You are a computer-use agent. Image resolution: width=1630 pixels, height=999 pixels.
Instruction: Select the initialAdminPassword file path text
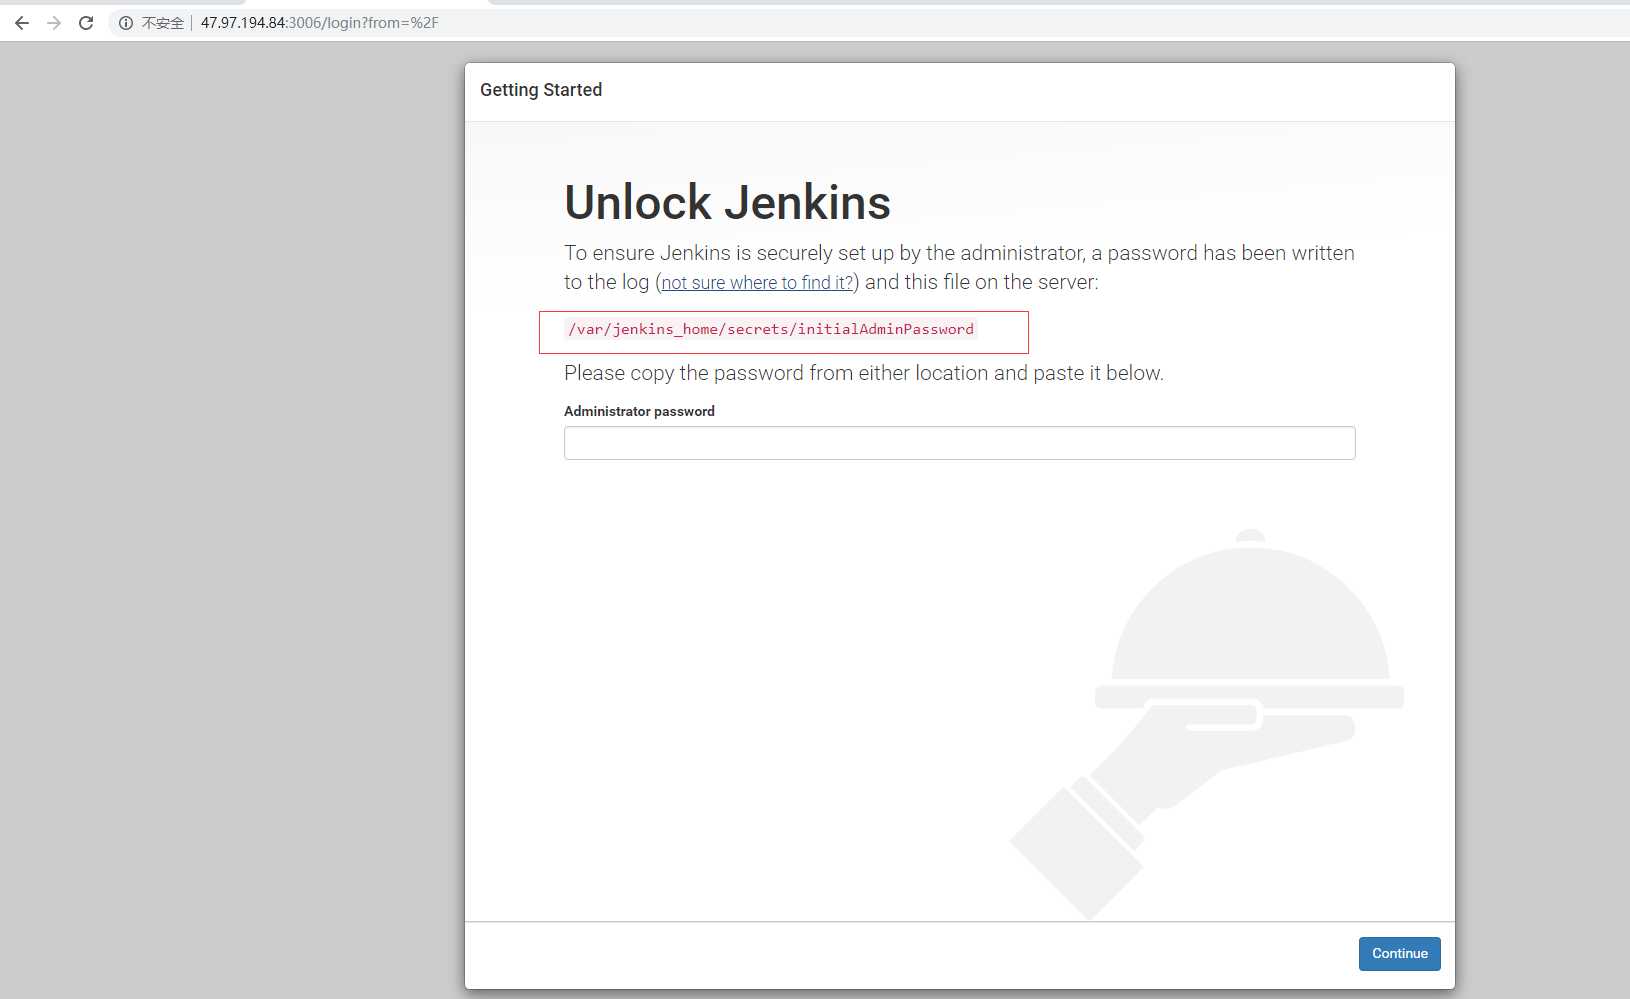tap(771, 329)
